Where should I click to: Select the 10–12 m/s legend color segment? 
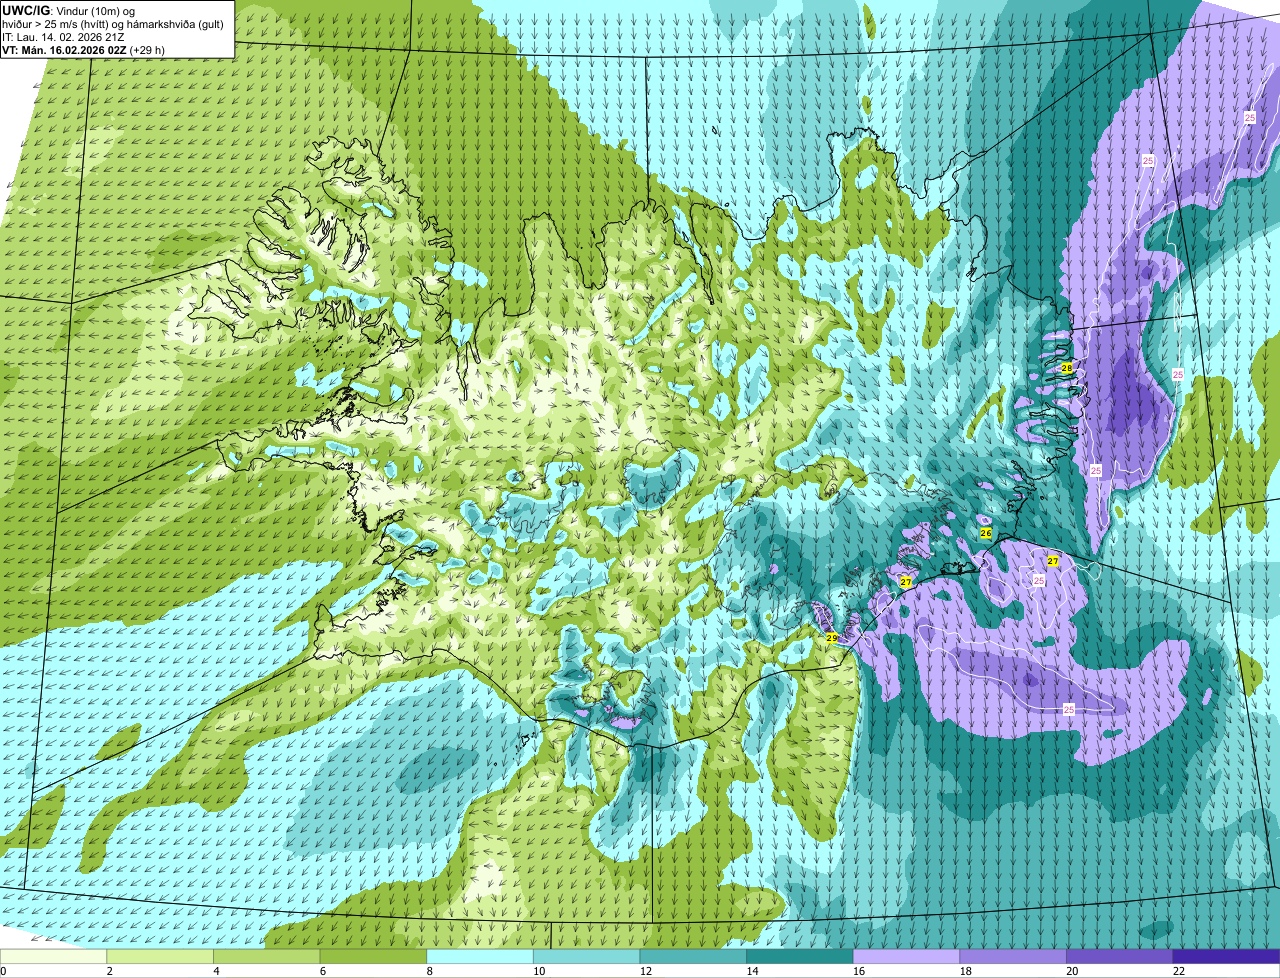[586, 956]
